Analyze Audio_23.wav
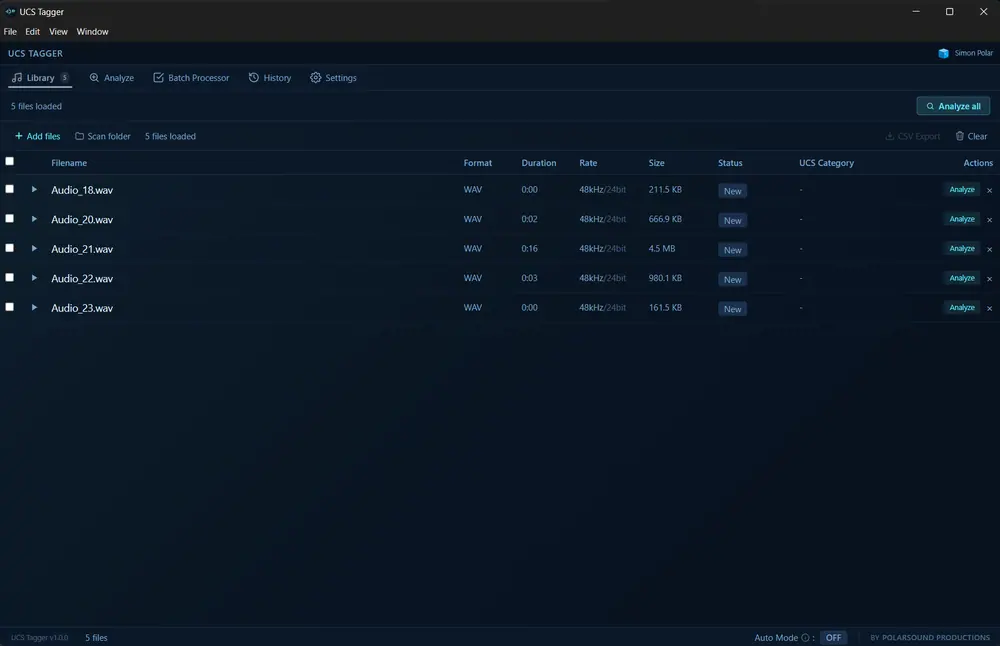Screen dimensions: 1000x646 pyautogui.click(x=962, y=307)
